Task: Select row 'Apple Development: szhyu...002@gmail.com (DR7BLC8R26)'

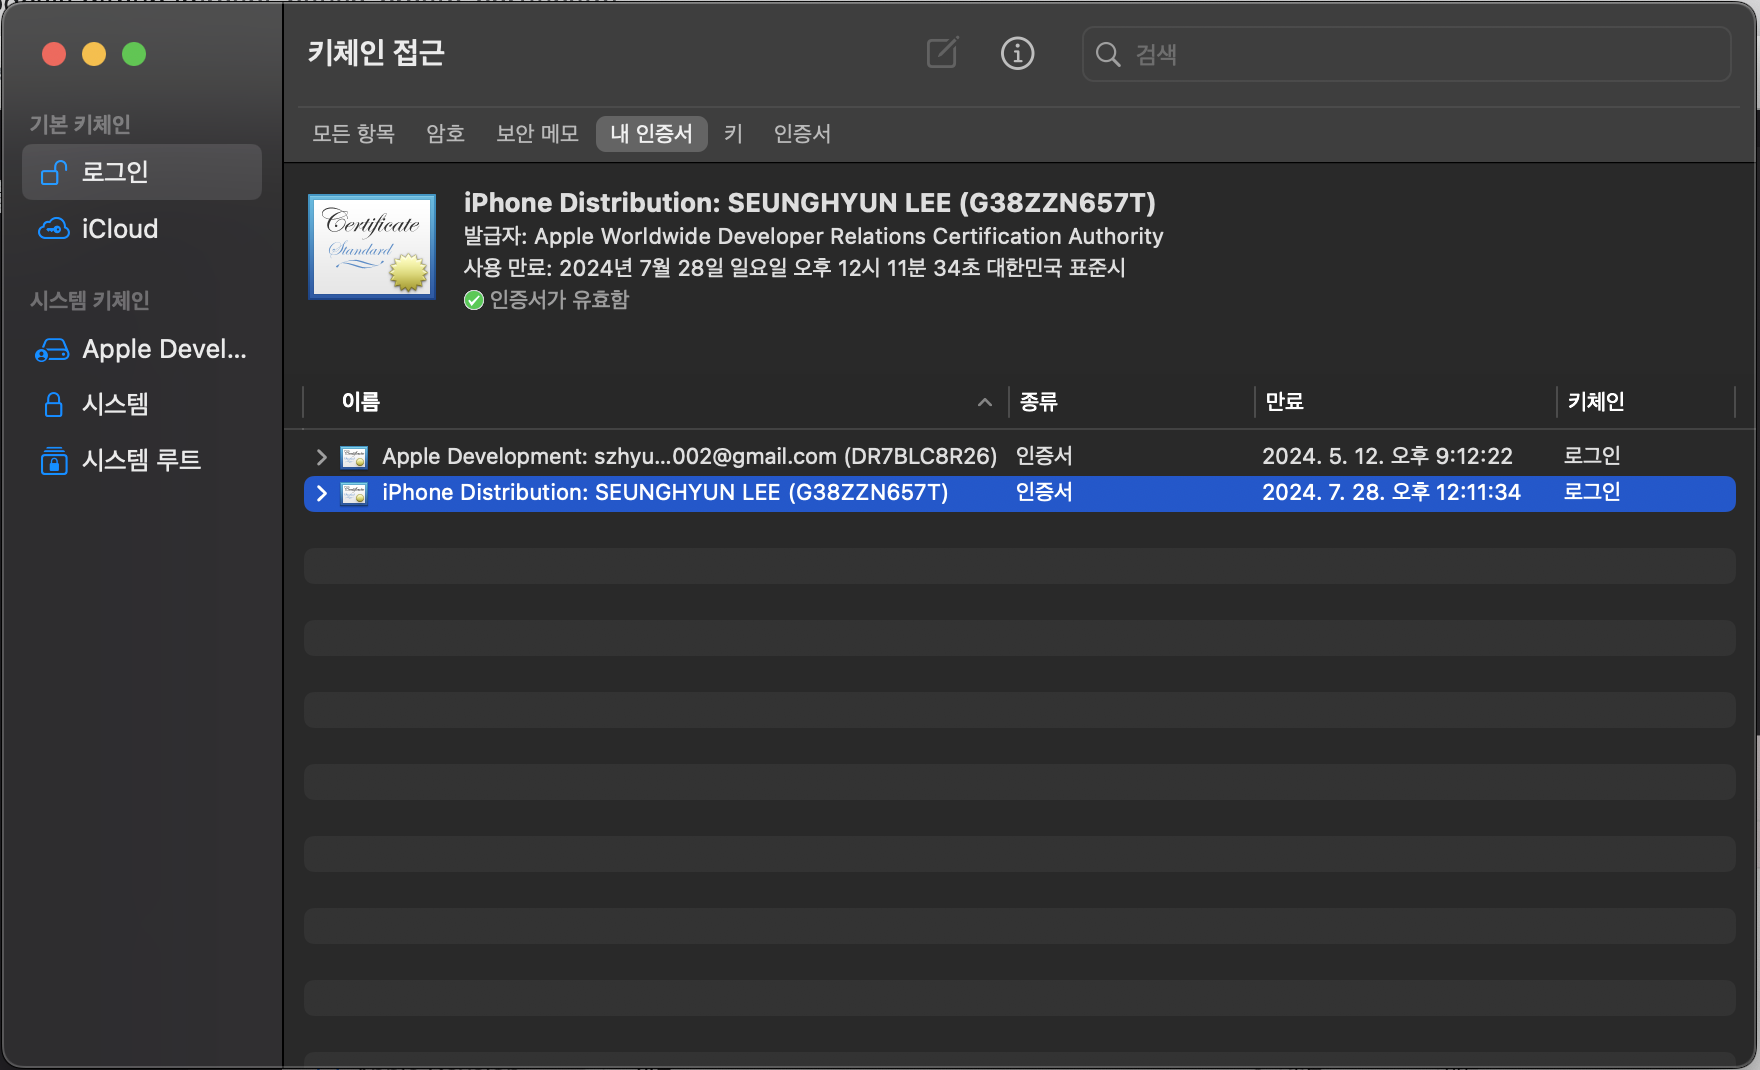Action: pyautogui.click(x=1020, y=457)
